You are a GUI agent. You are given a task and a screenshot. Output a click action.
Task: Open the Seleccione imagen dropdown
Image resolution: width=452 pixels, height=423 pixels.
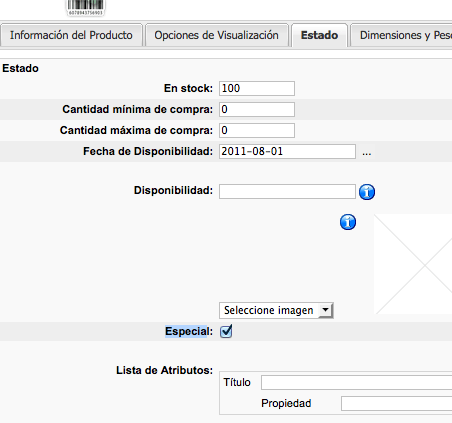(276, 310)
